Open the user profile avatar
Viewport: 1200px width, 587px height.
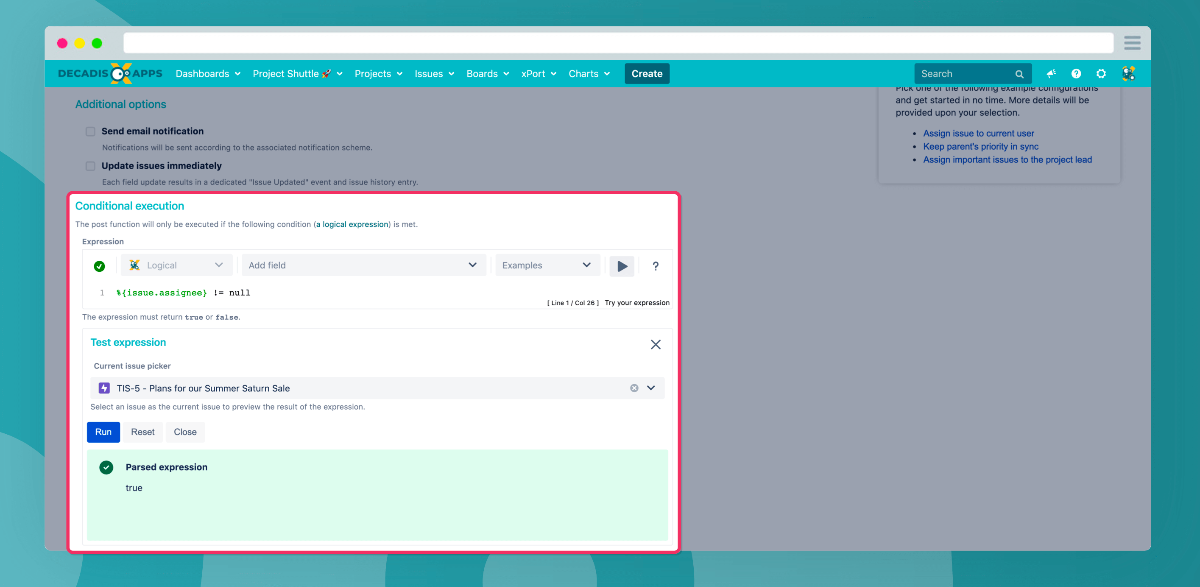[1128, 74]
